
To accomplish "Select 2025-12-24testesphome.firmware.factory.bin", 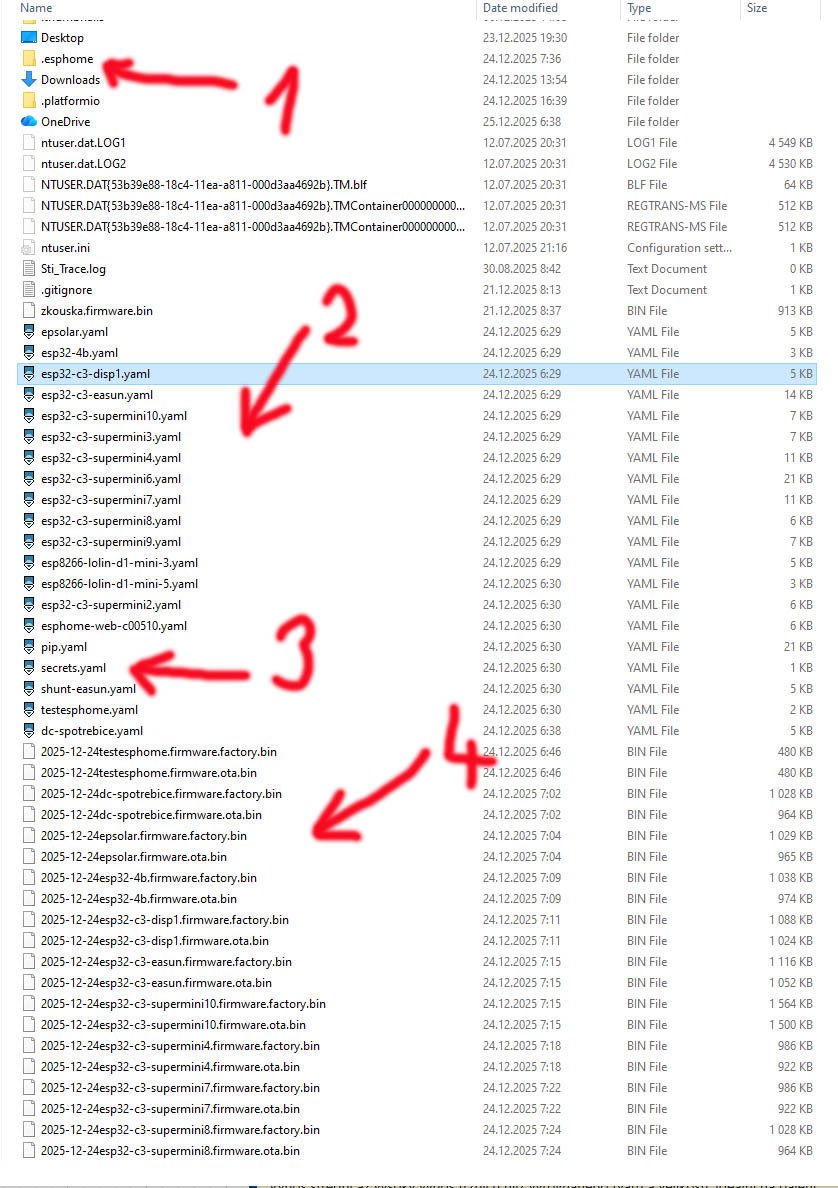I will [x=158, y=752].
